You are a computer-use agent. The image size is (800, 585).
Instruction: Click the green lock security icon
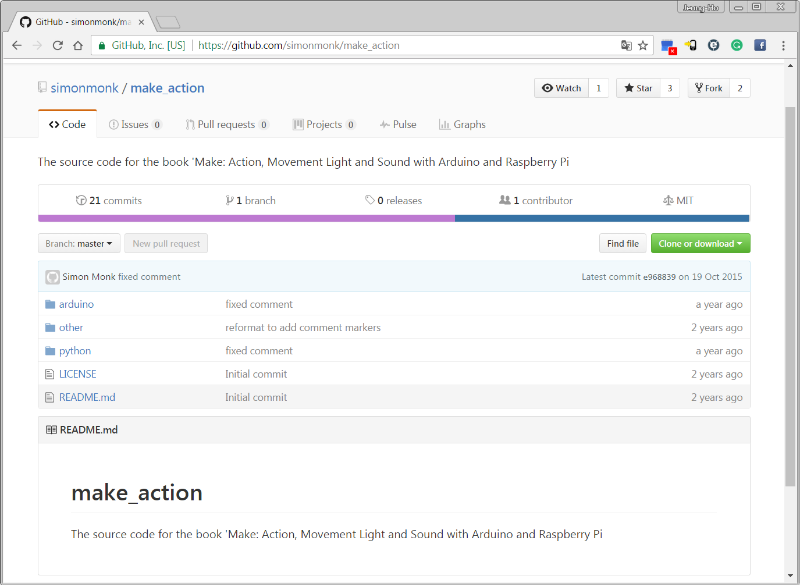tap(102, 45)
